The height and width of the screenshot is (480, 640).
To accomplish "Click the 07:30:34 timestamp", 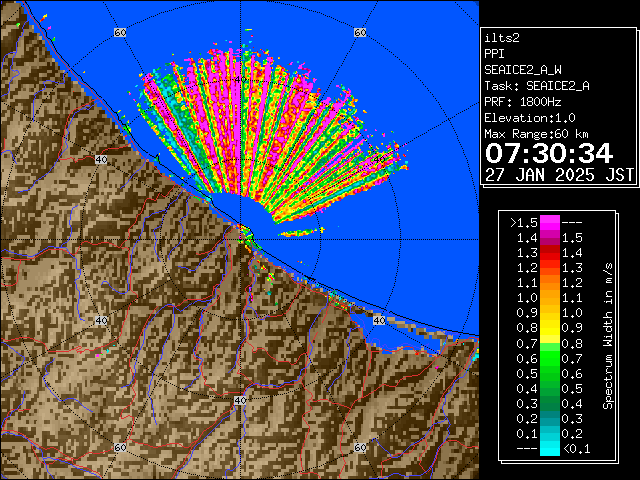I will (x=549, y=153).
